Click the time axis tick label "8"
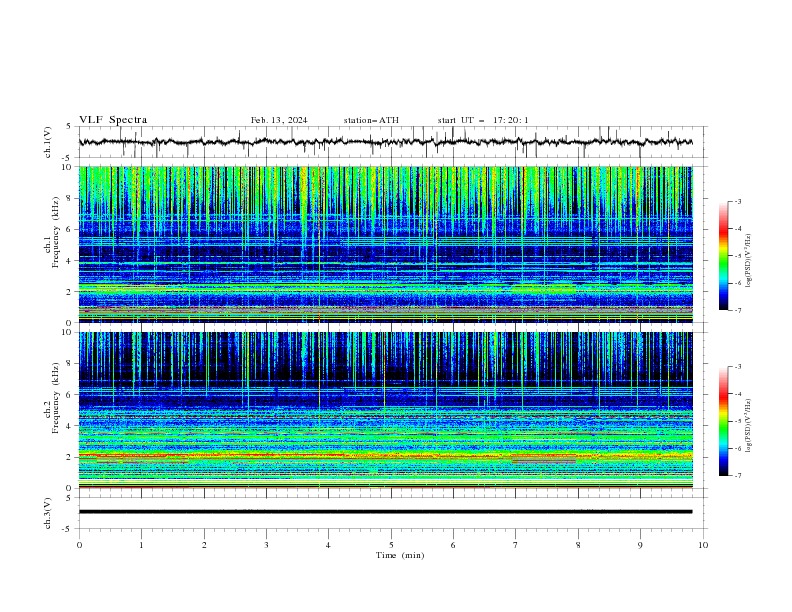This screenshot has height=612, width=792. [x=578, y=545]
